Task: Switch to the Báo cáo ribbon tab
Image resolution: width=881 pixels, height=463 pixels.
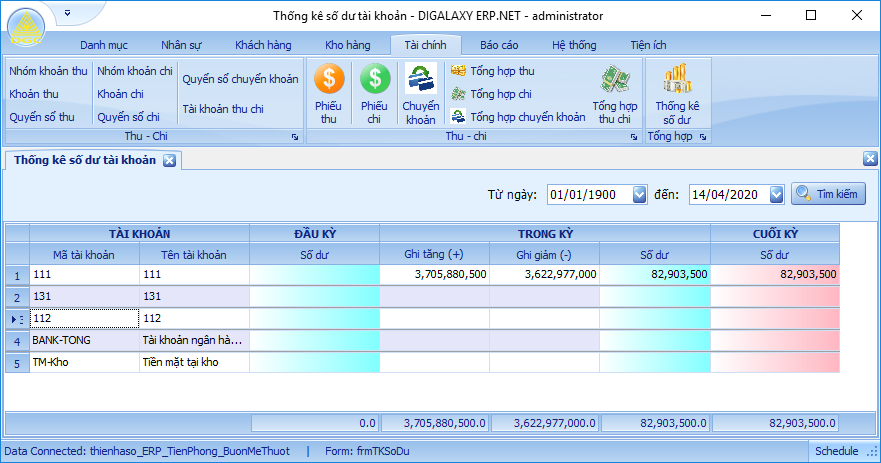Action: point(498,45)
